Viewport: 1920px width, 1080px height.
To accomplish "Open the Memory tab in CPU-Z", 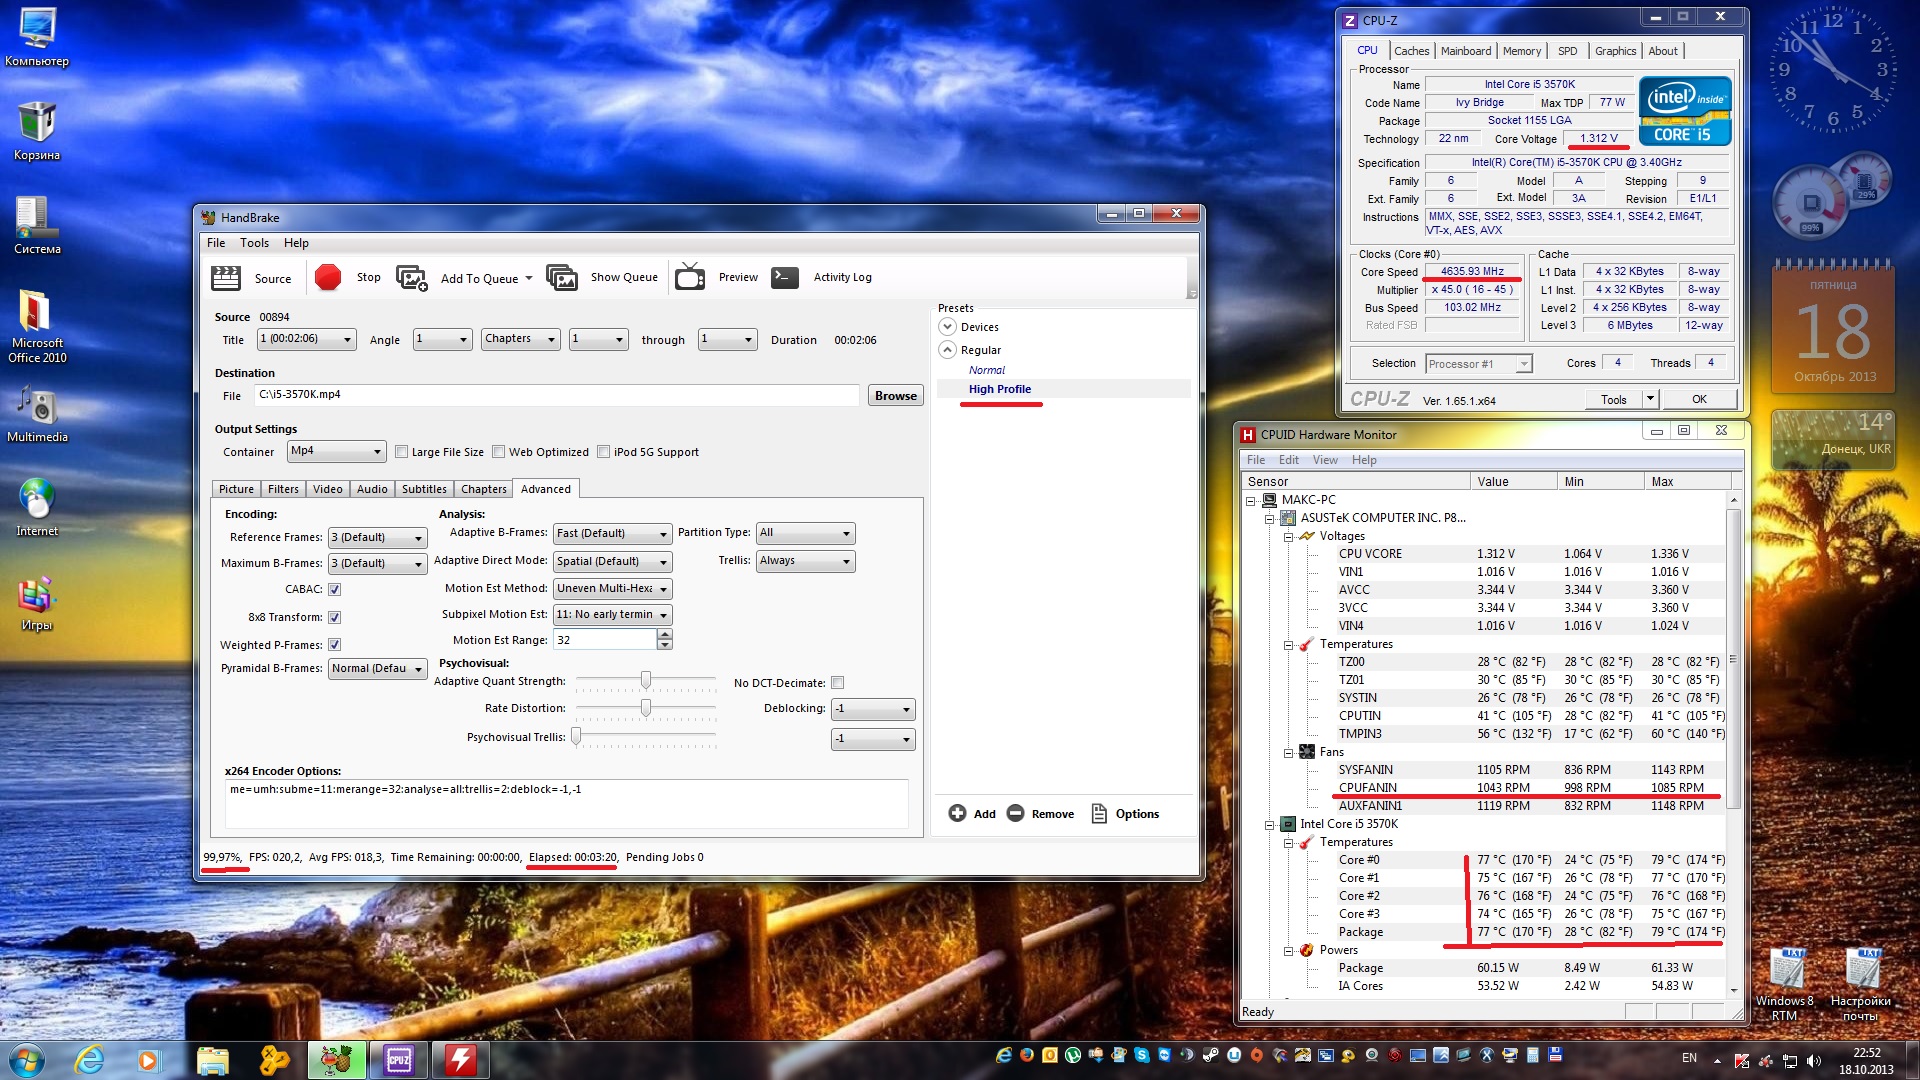I will (1521, 51).
